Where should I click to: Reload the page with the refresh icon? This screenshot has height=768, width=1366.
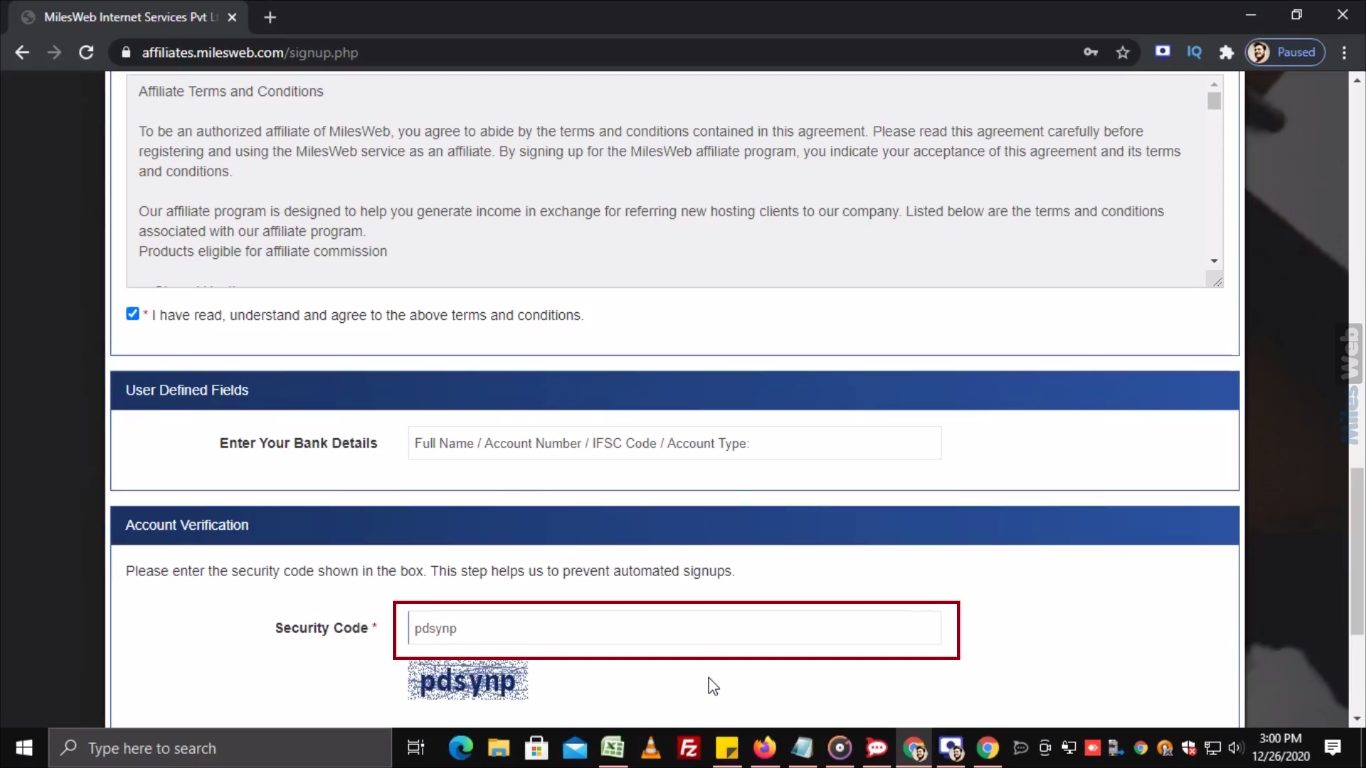(86, 52)
